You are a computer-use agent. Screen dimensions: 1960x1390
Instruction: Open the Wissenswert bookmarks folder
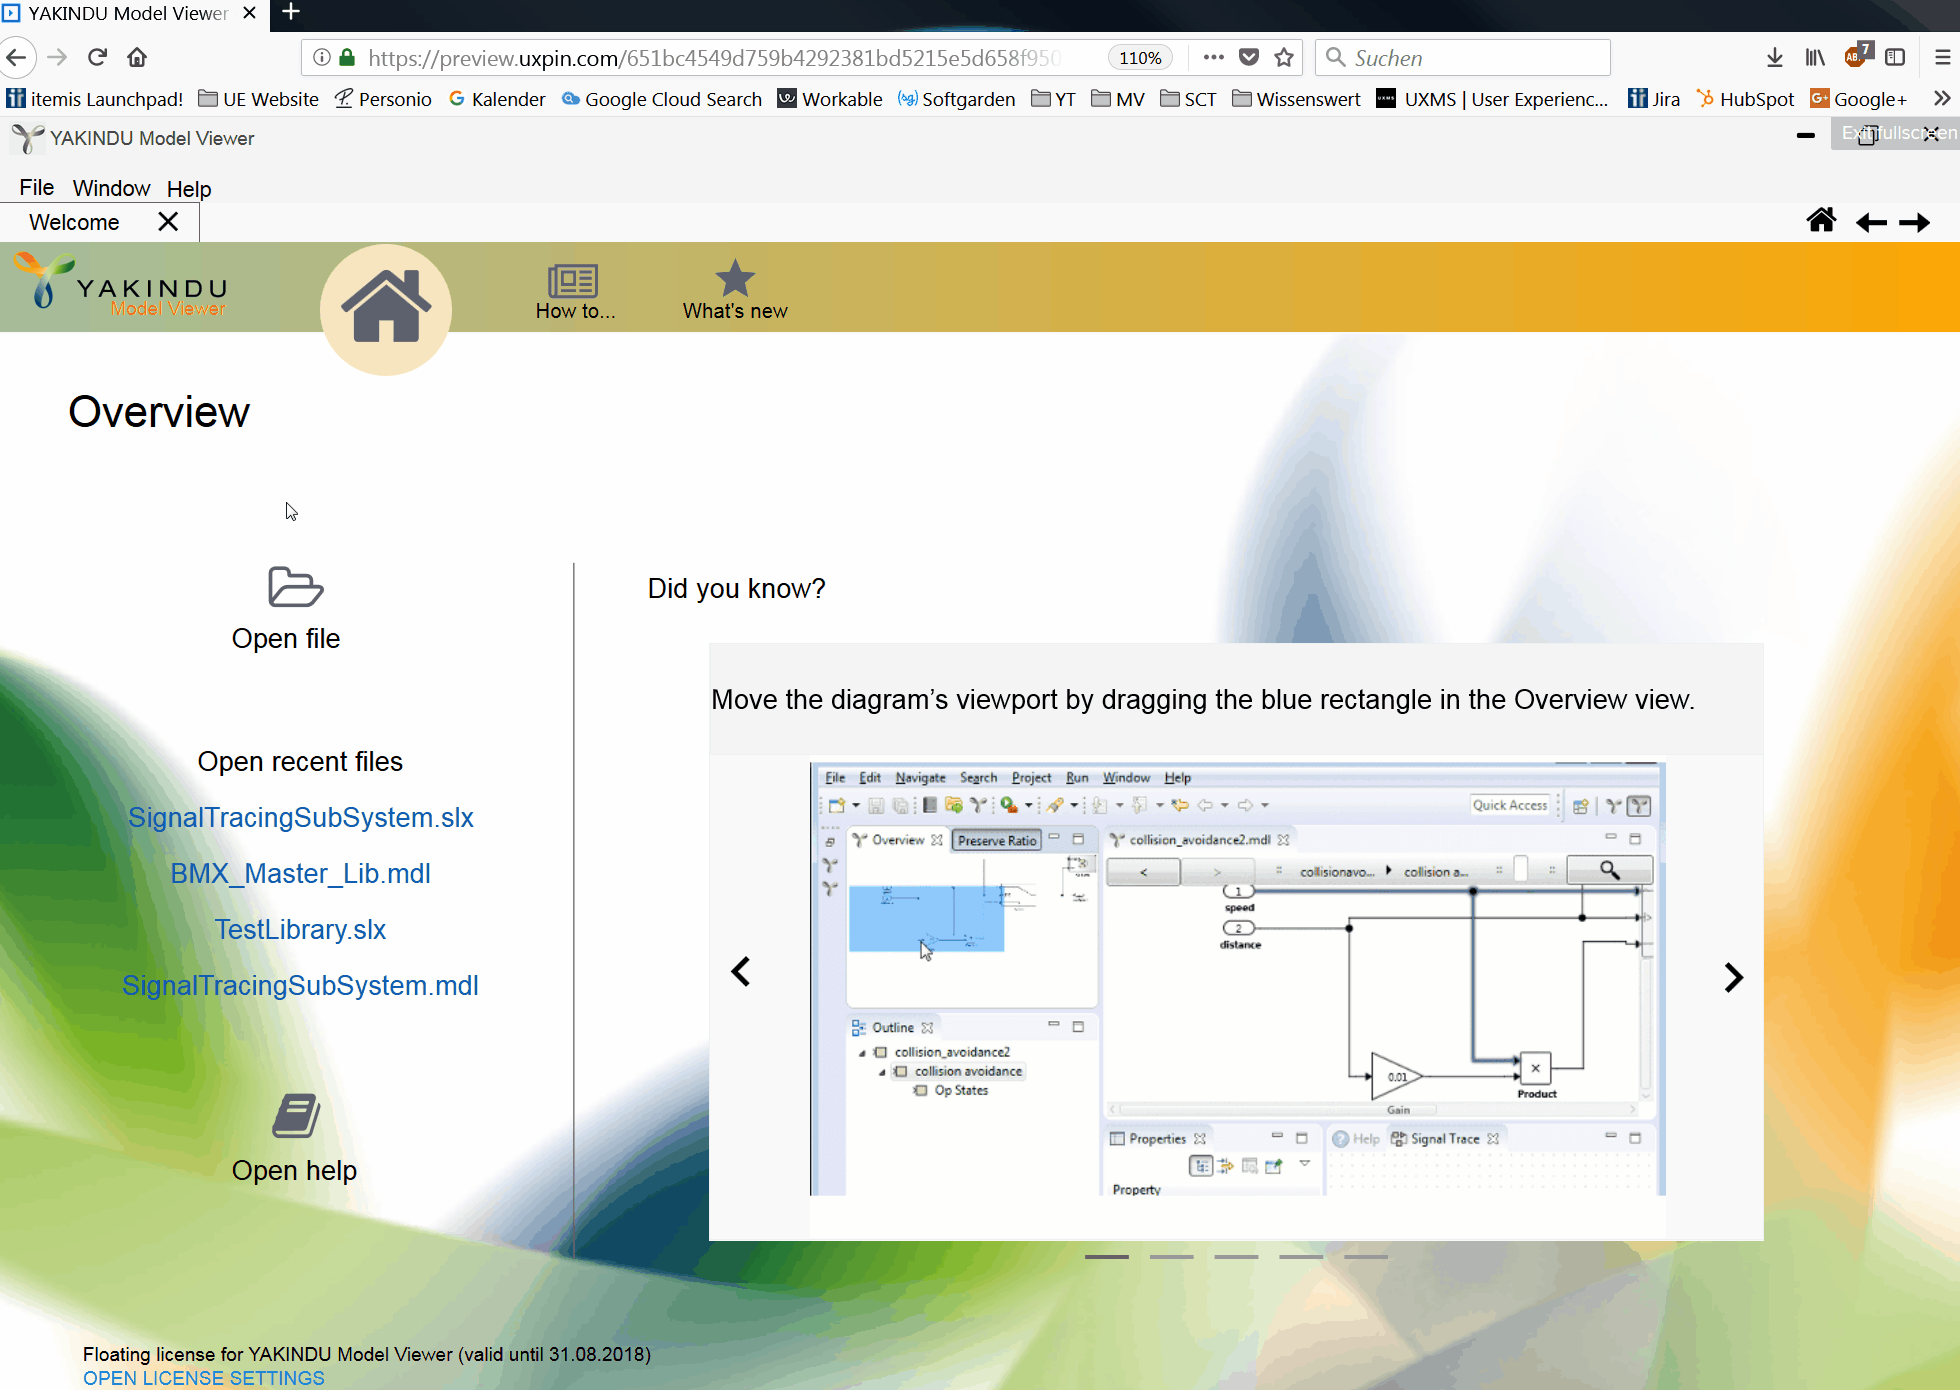click(x=1296, y=99)
